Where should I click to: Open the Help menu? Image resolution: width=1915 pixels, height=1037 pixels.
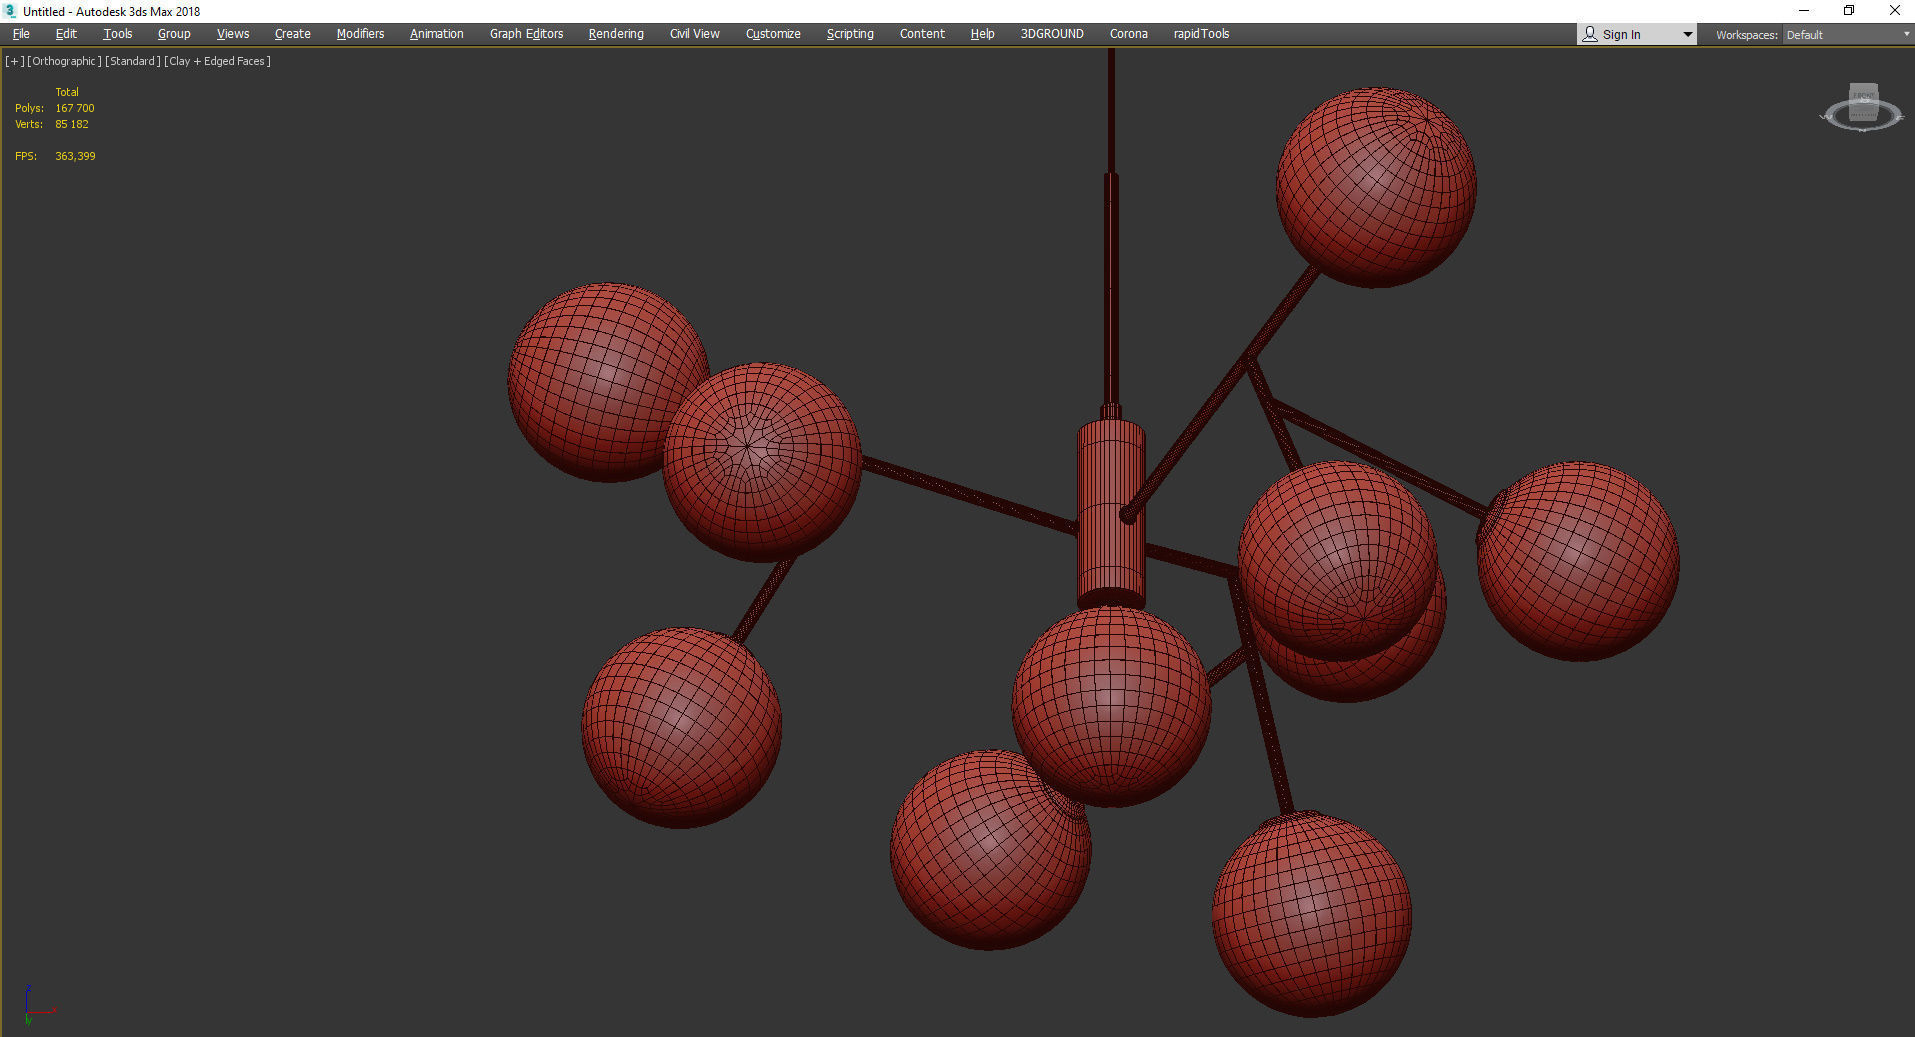pos(983,34)
